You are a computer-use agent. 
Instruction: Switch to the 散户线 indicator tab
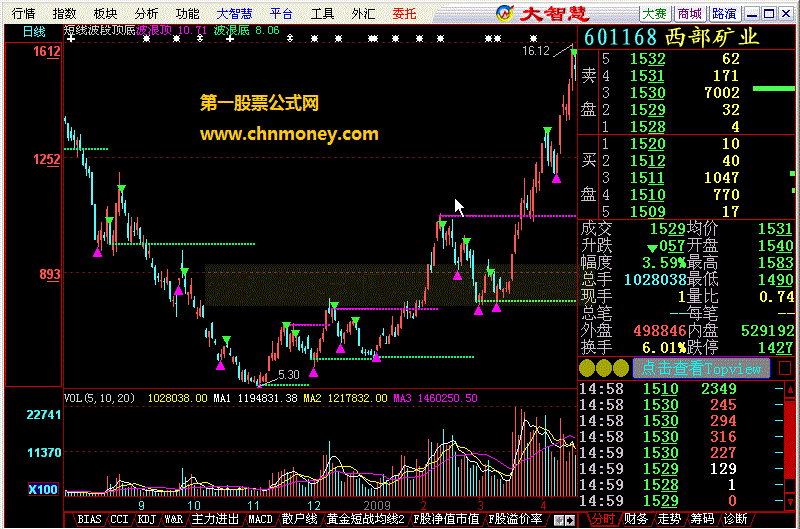(x=299, y=519)
